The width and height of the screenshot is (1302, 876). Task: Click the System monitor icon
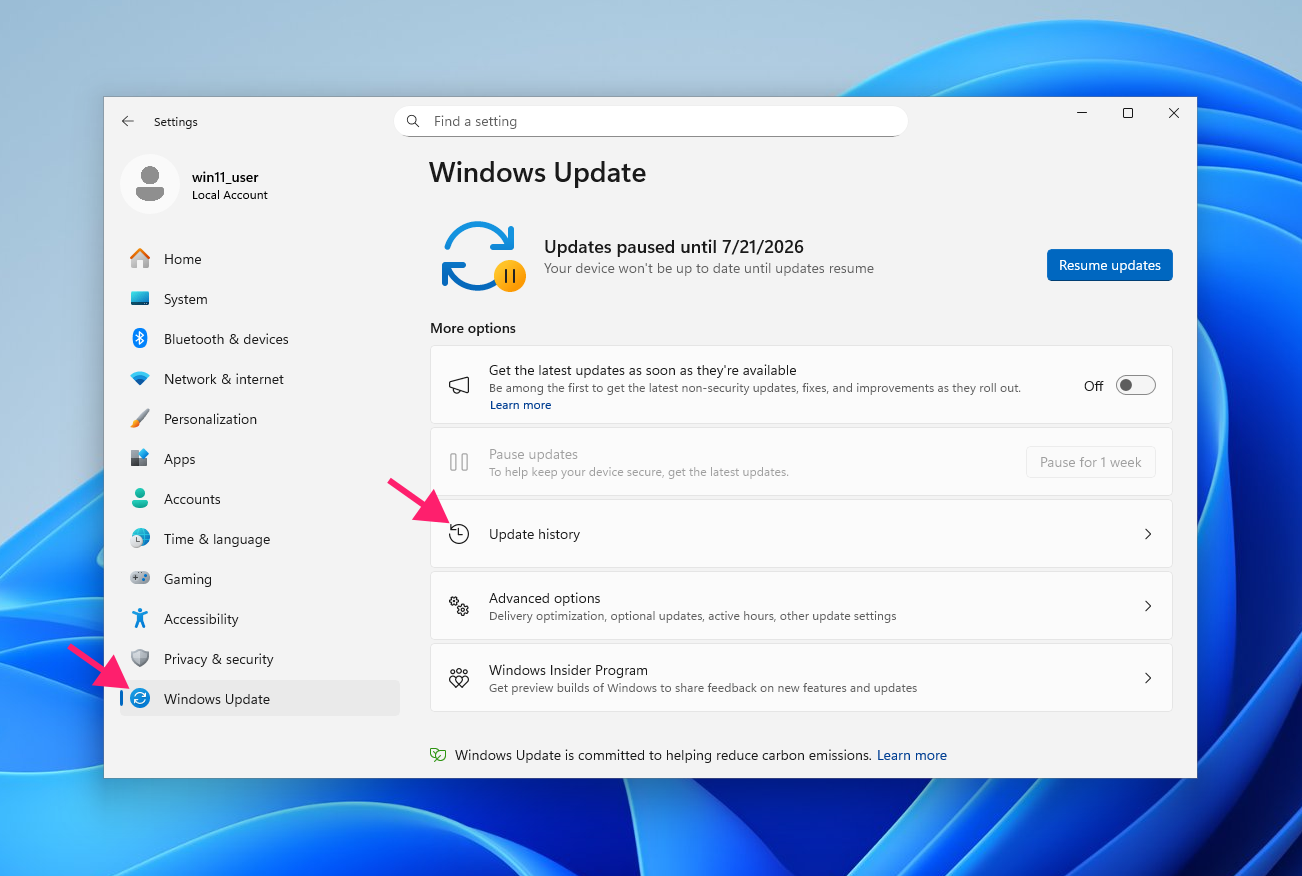(140, 299)
